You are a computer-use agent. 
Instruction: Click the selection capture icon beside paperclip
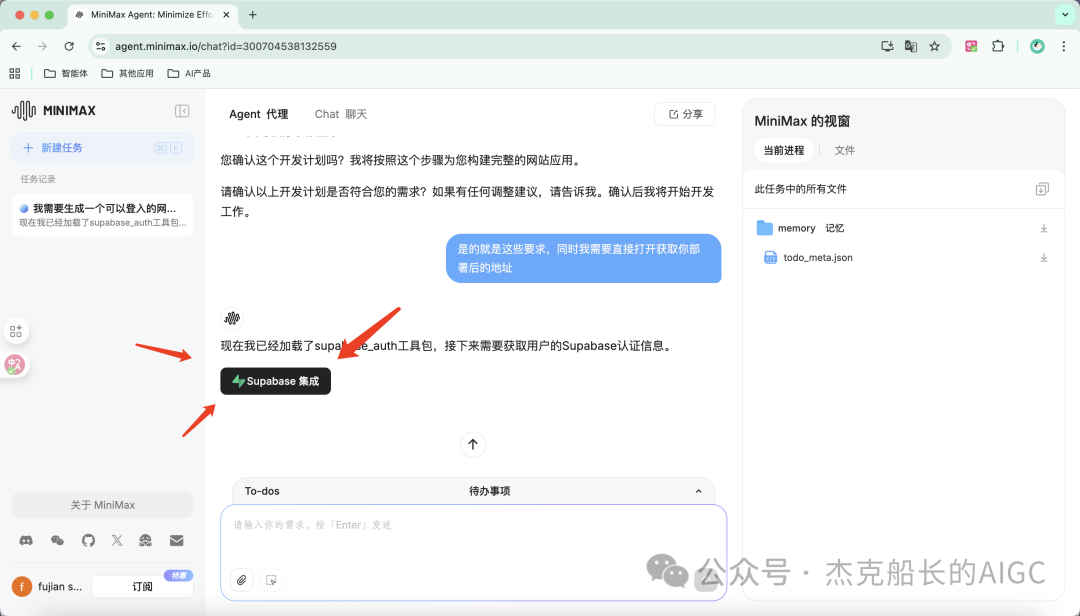click(271, 580)
